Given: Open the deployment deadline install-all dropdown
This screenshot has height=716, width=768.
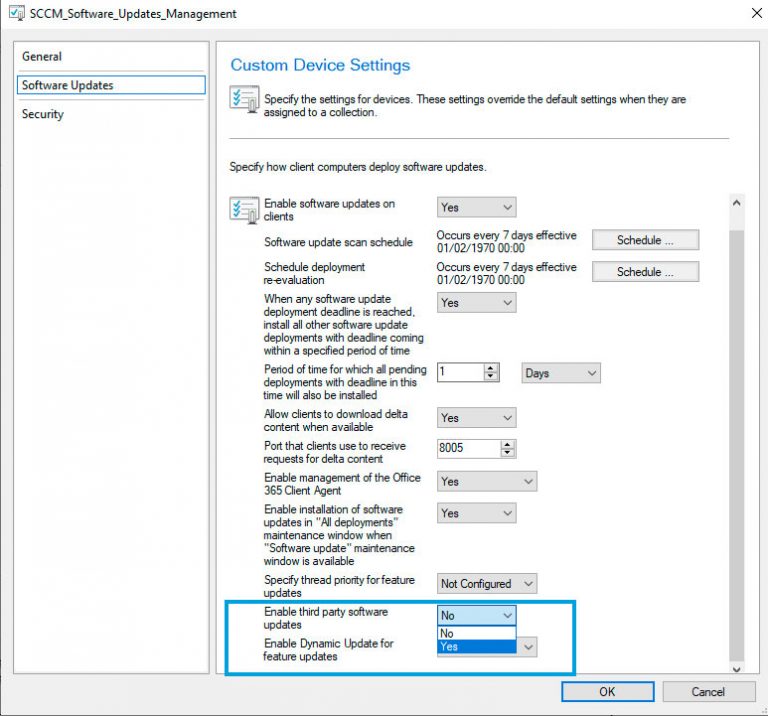Looking at the screenshot, I should pos(476,303).
